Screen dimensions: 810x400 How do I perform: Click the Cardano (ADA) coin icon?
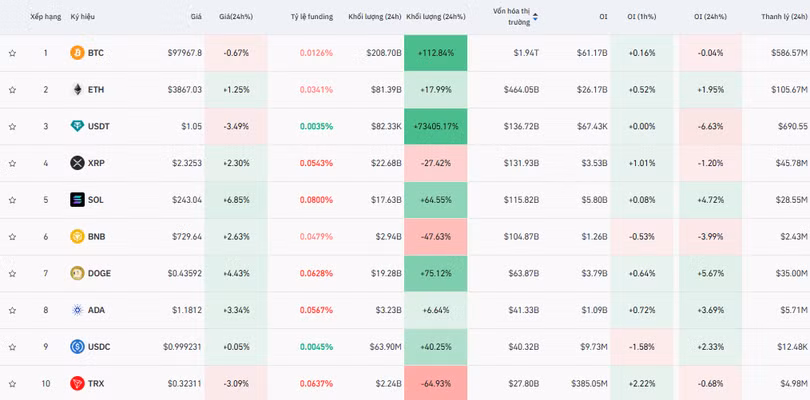[x=77, y=310]
